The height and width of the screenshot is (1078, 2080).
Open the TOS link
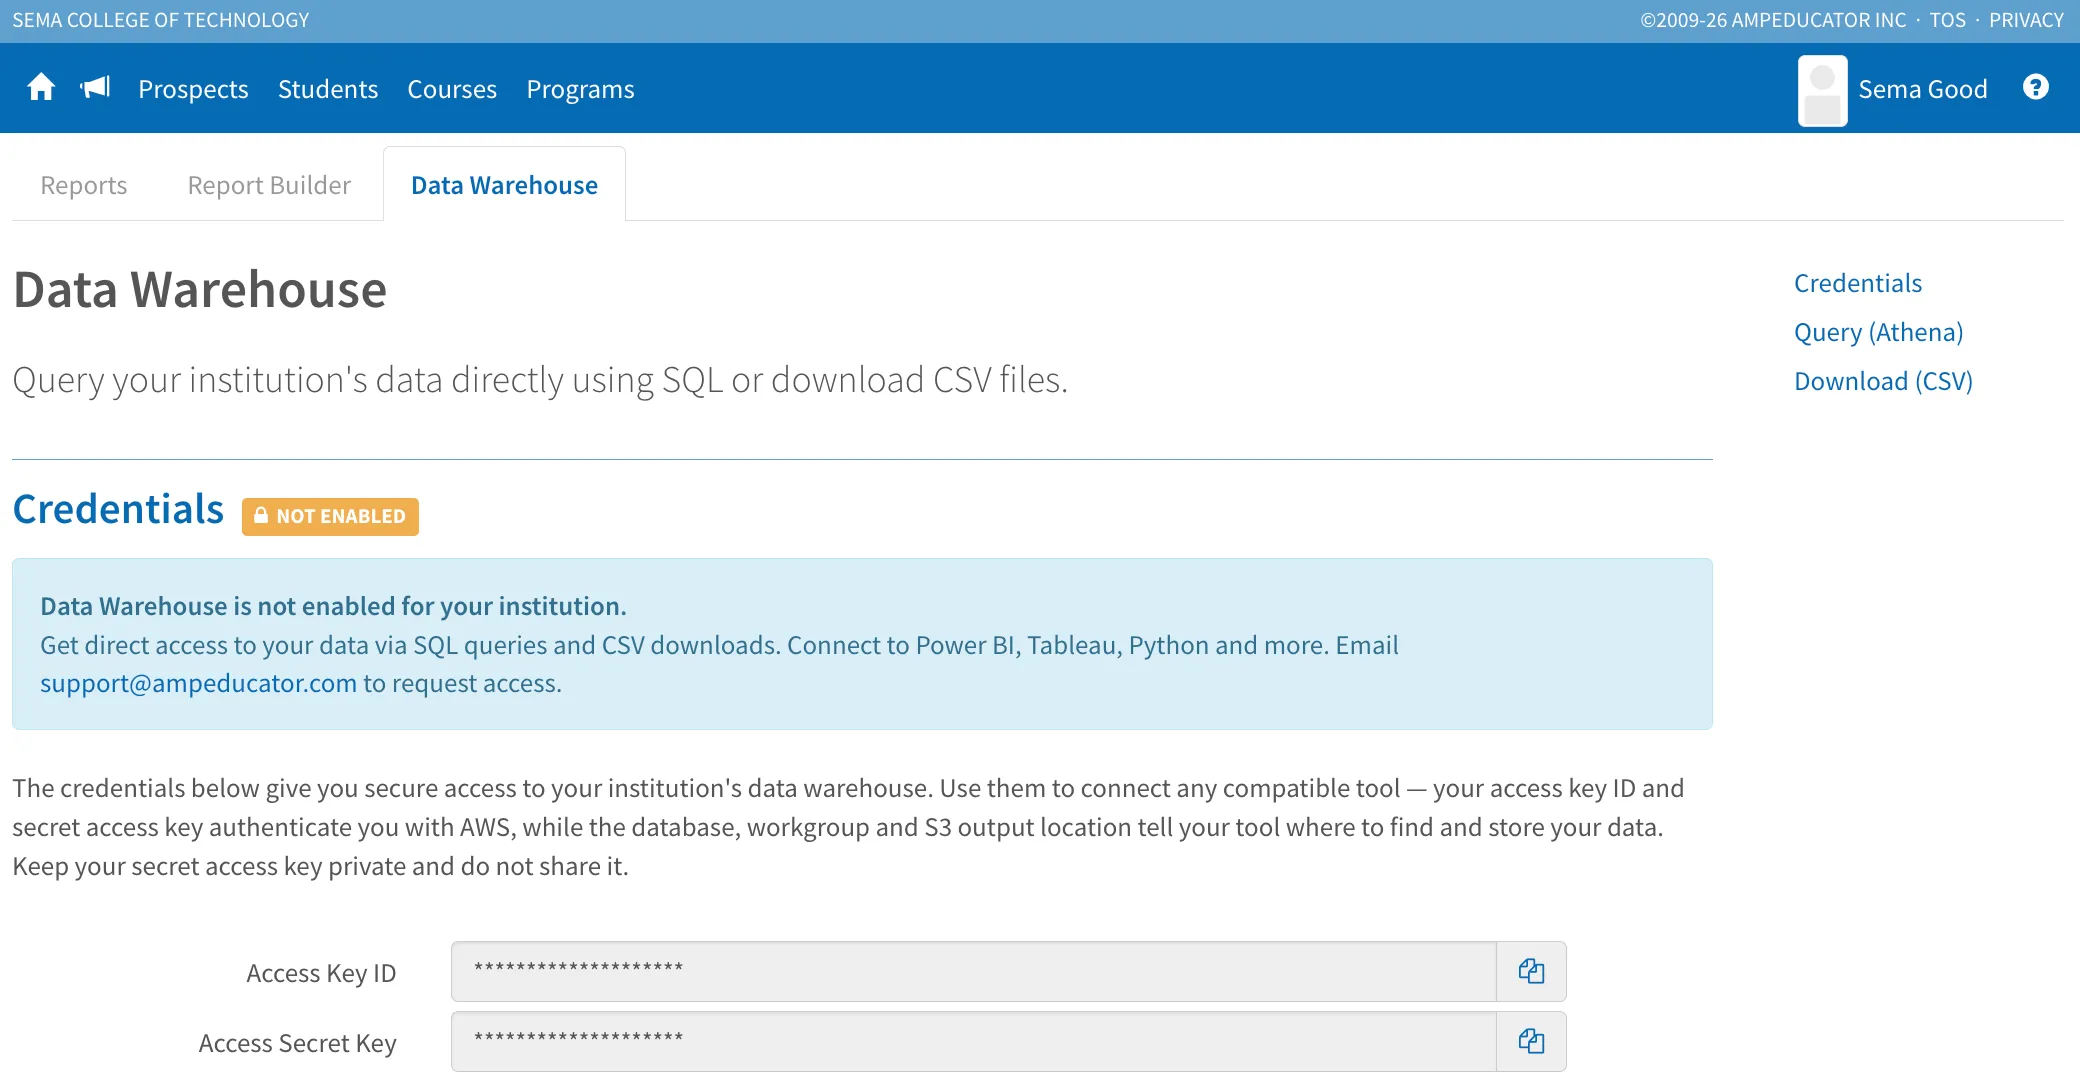click(x=1947, y=20)
